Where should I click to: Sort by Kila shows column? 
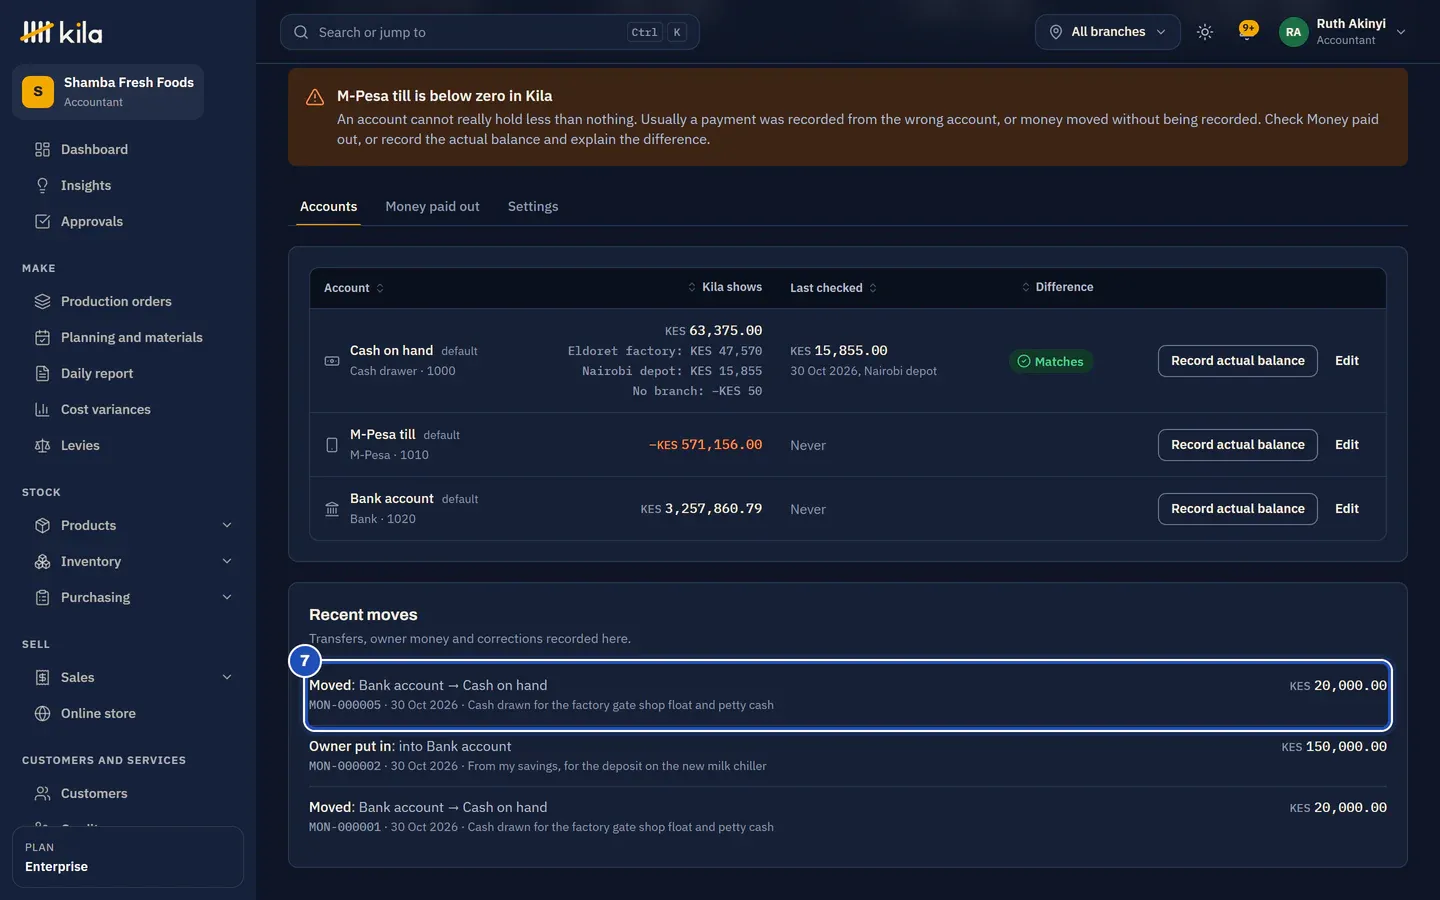click(x=725, y=287)
